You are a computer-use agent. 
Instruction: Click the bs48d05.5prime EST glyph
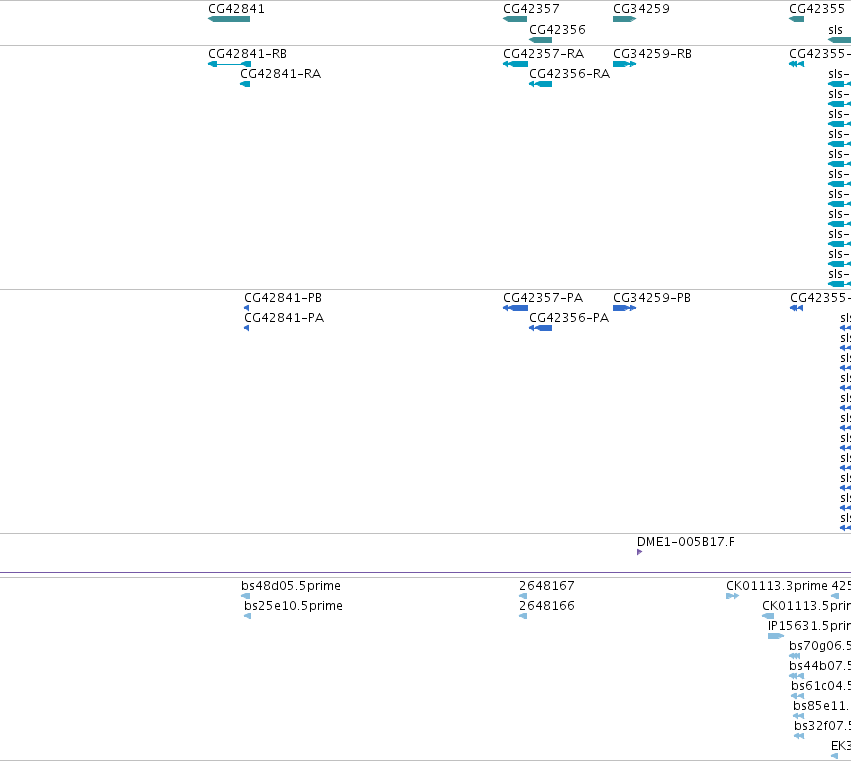246,596
